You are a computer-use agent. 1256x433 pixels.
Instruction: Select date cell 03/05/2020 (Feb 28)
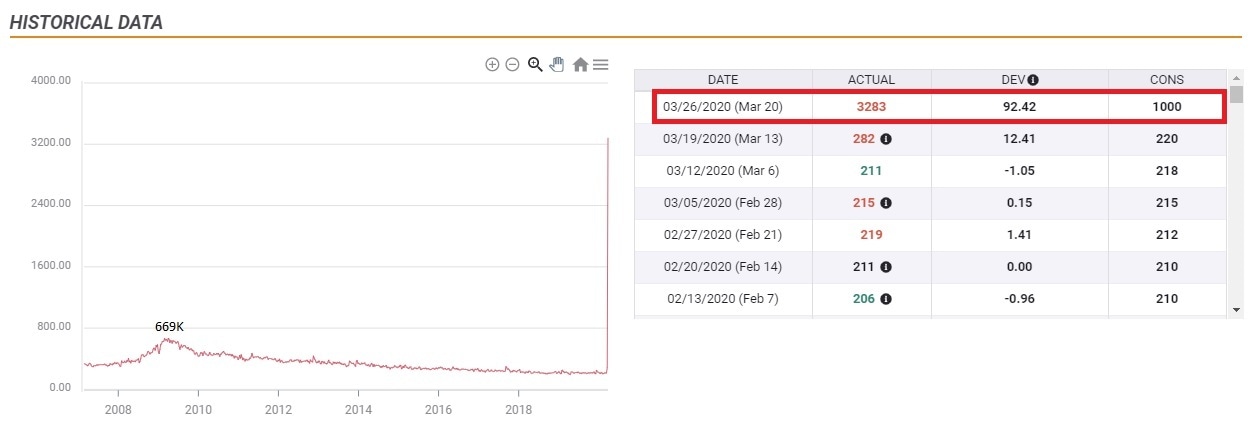click(723, 203)
